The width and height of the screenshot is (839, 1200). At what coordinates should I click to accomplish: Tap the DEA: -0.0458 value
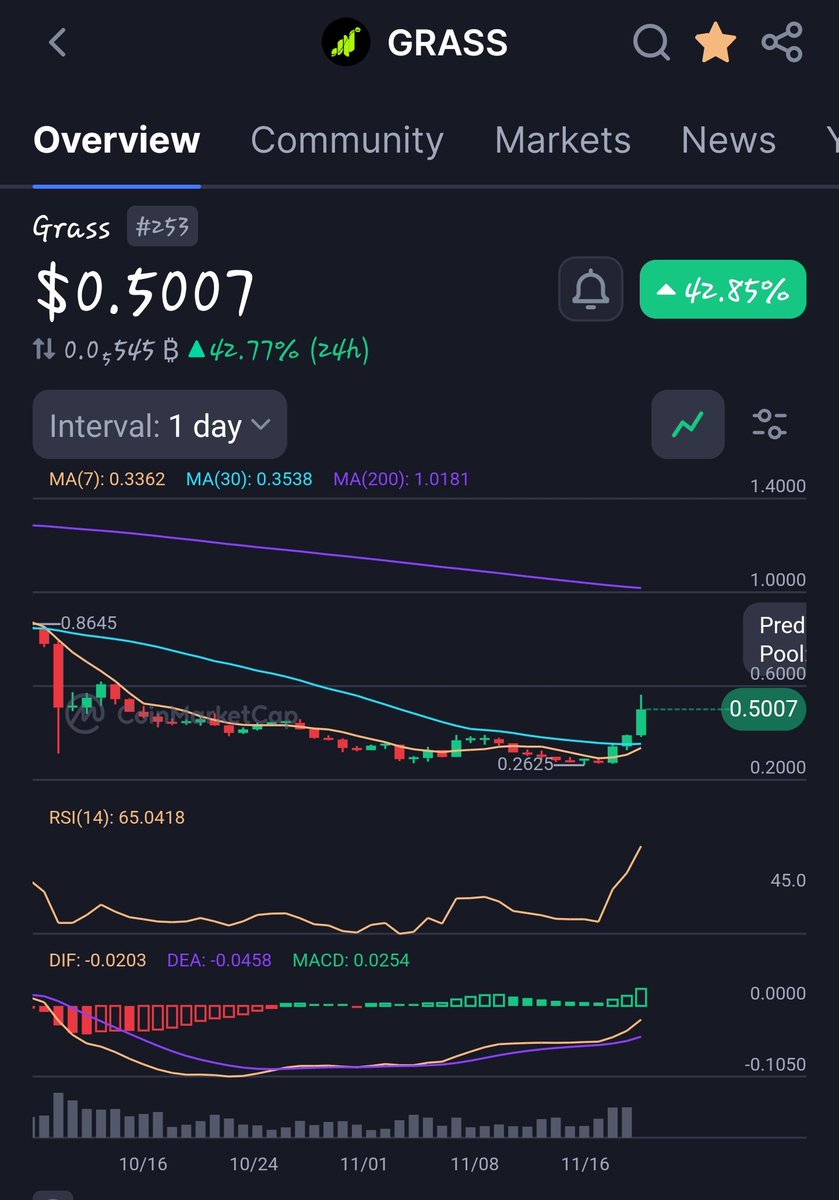219,960
